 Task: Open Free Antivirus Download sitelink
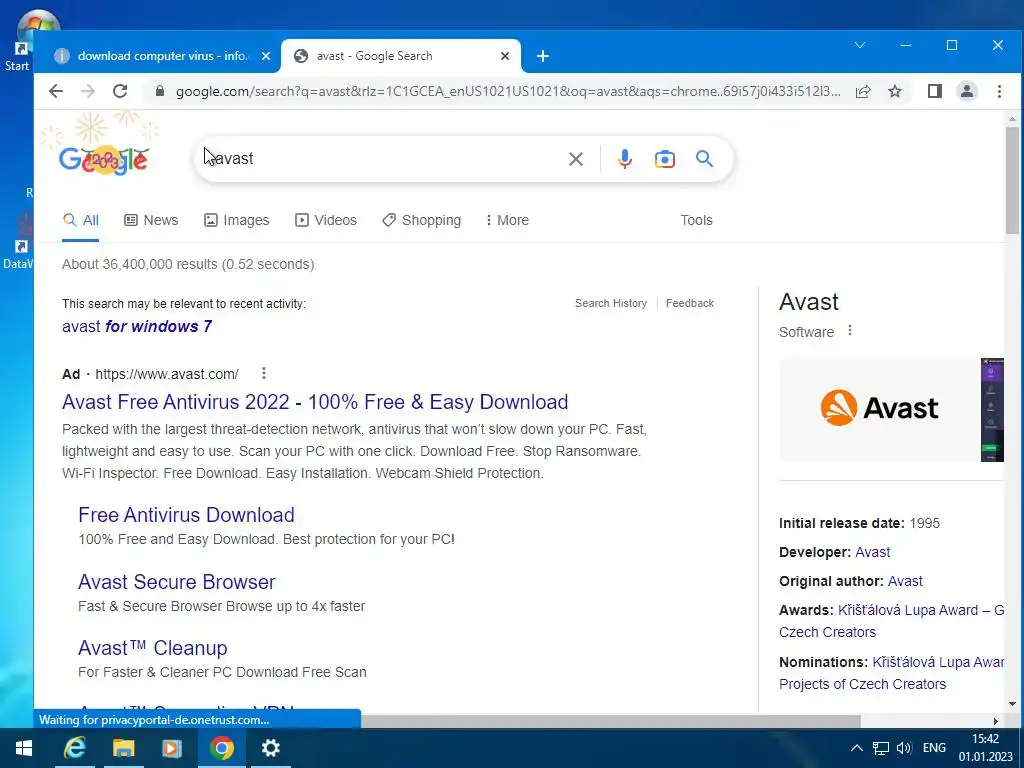pyautogui.click(x=186, y=515)
